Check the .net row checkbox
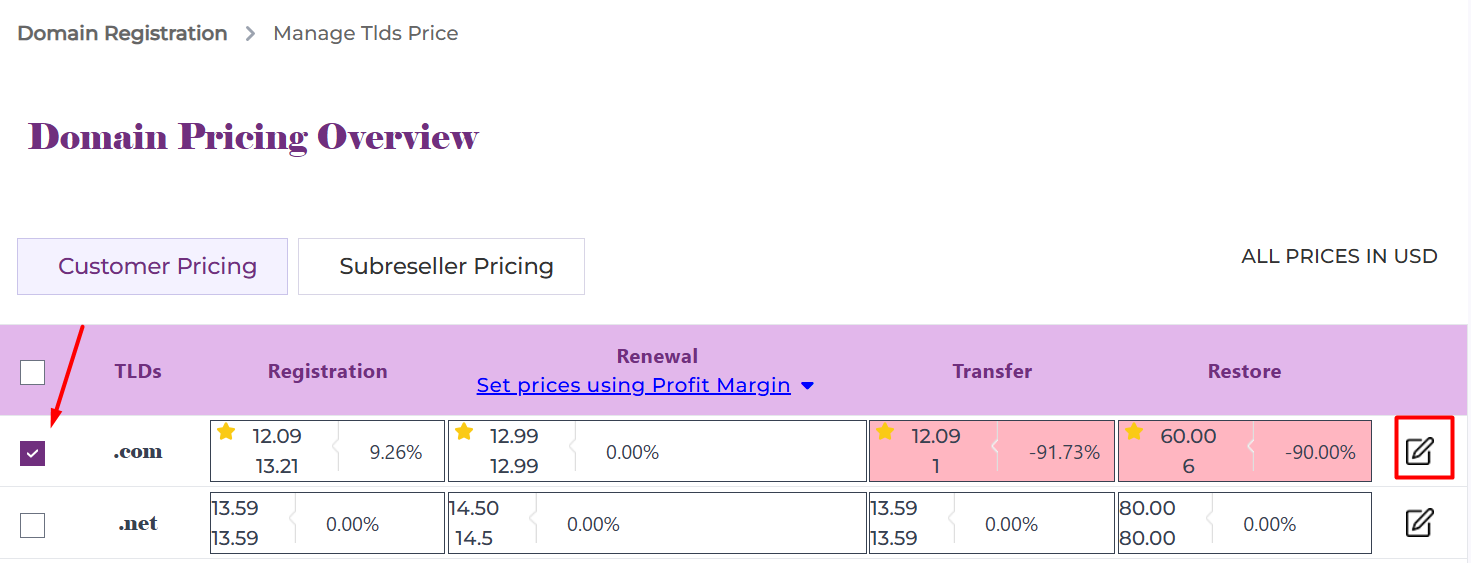Viewport: 1471px width, 563px height. [33, 525]
